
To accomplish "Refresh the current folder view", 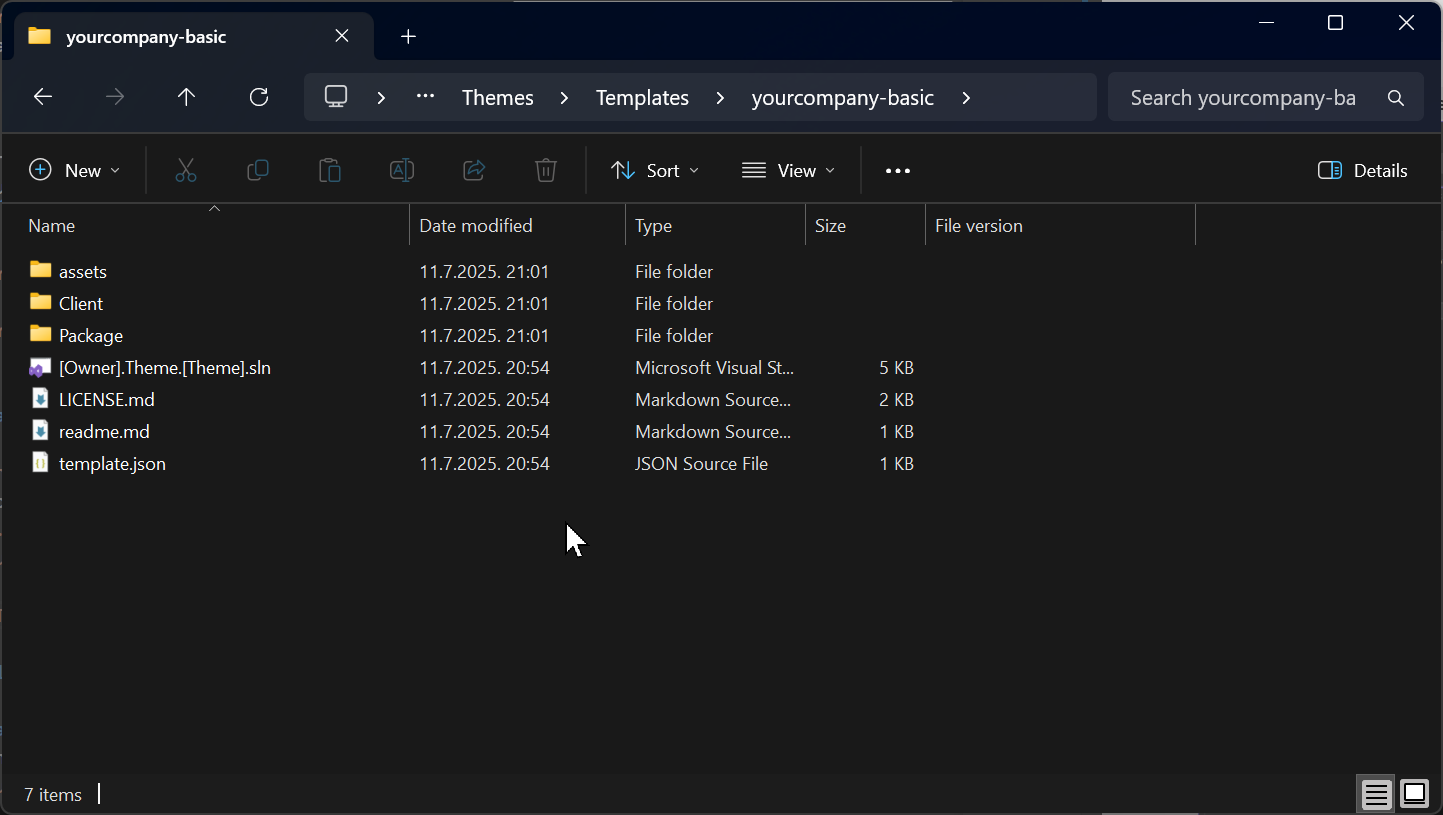I will coord(259,97).
